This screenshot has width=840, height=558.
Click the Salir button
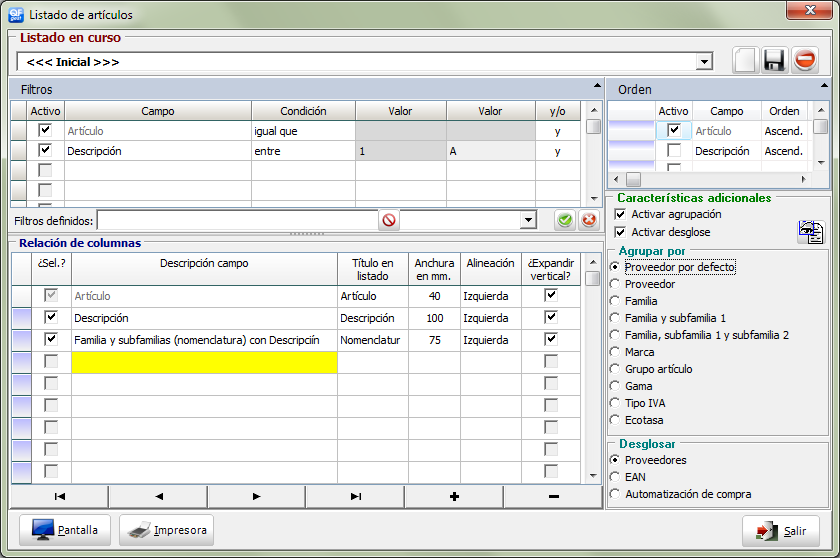(781, 531)
